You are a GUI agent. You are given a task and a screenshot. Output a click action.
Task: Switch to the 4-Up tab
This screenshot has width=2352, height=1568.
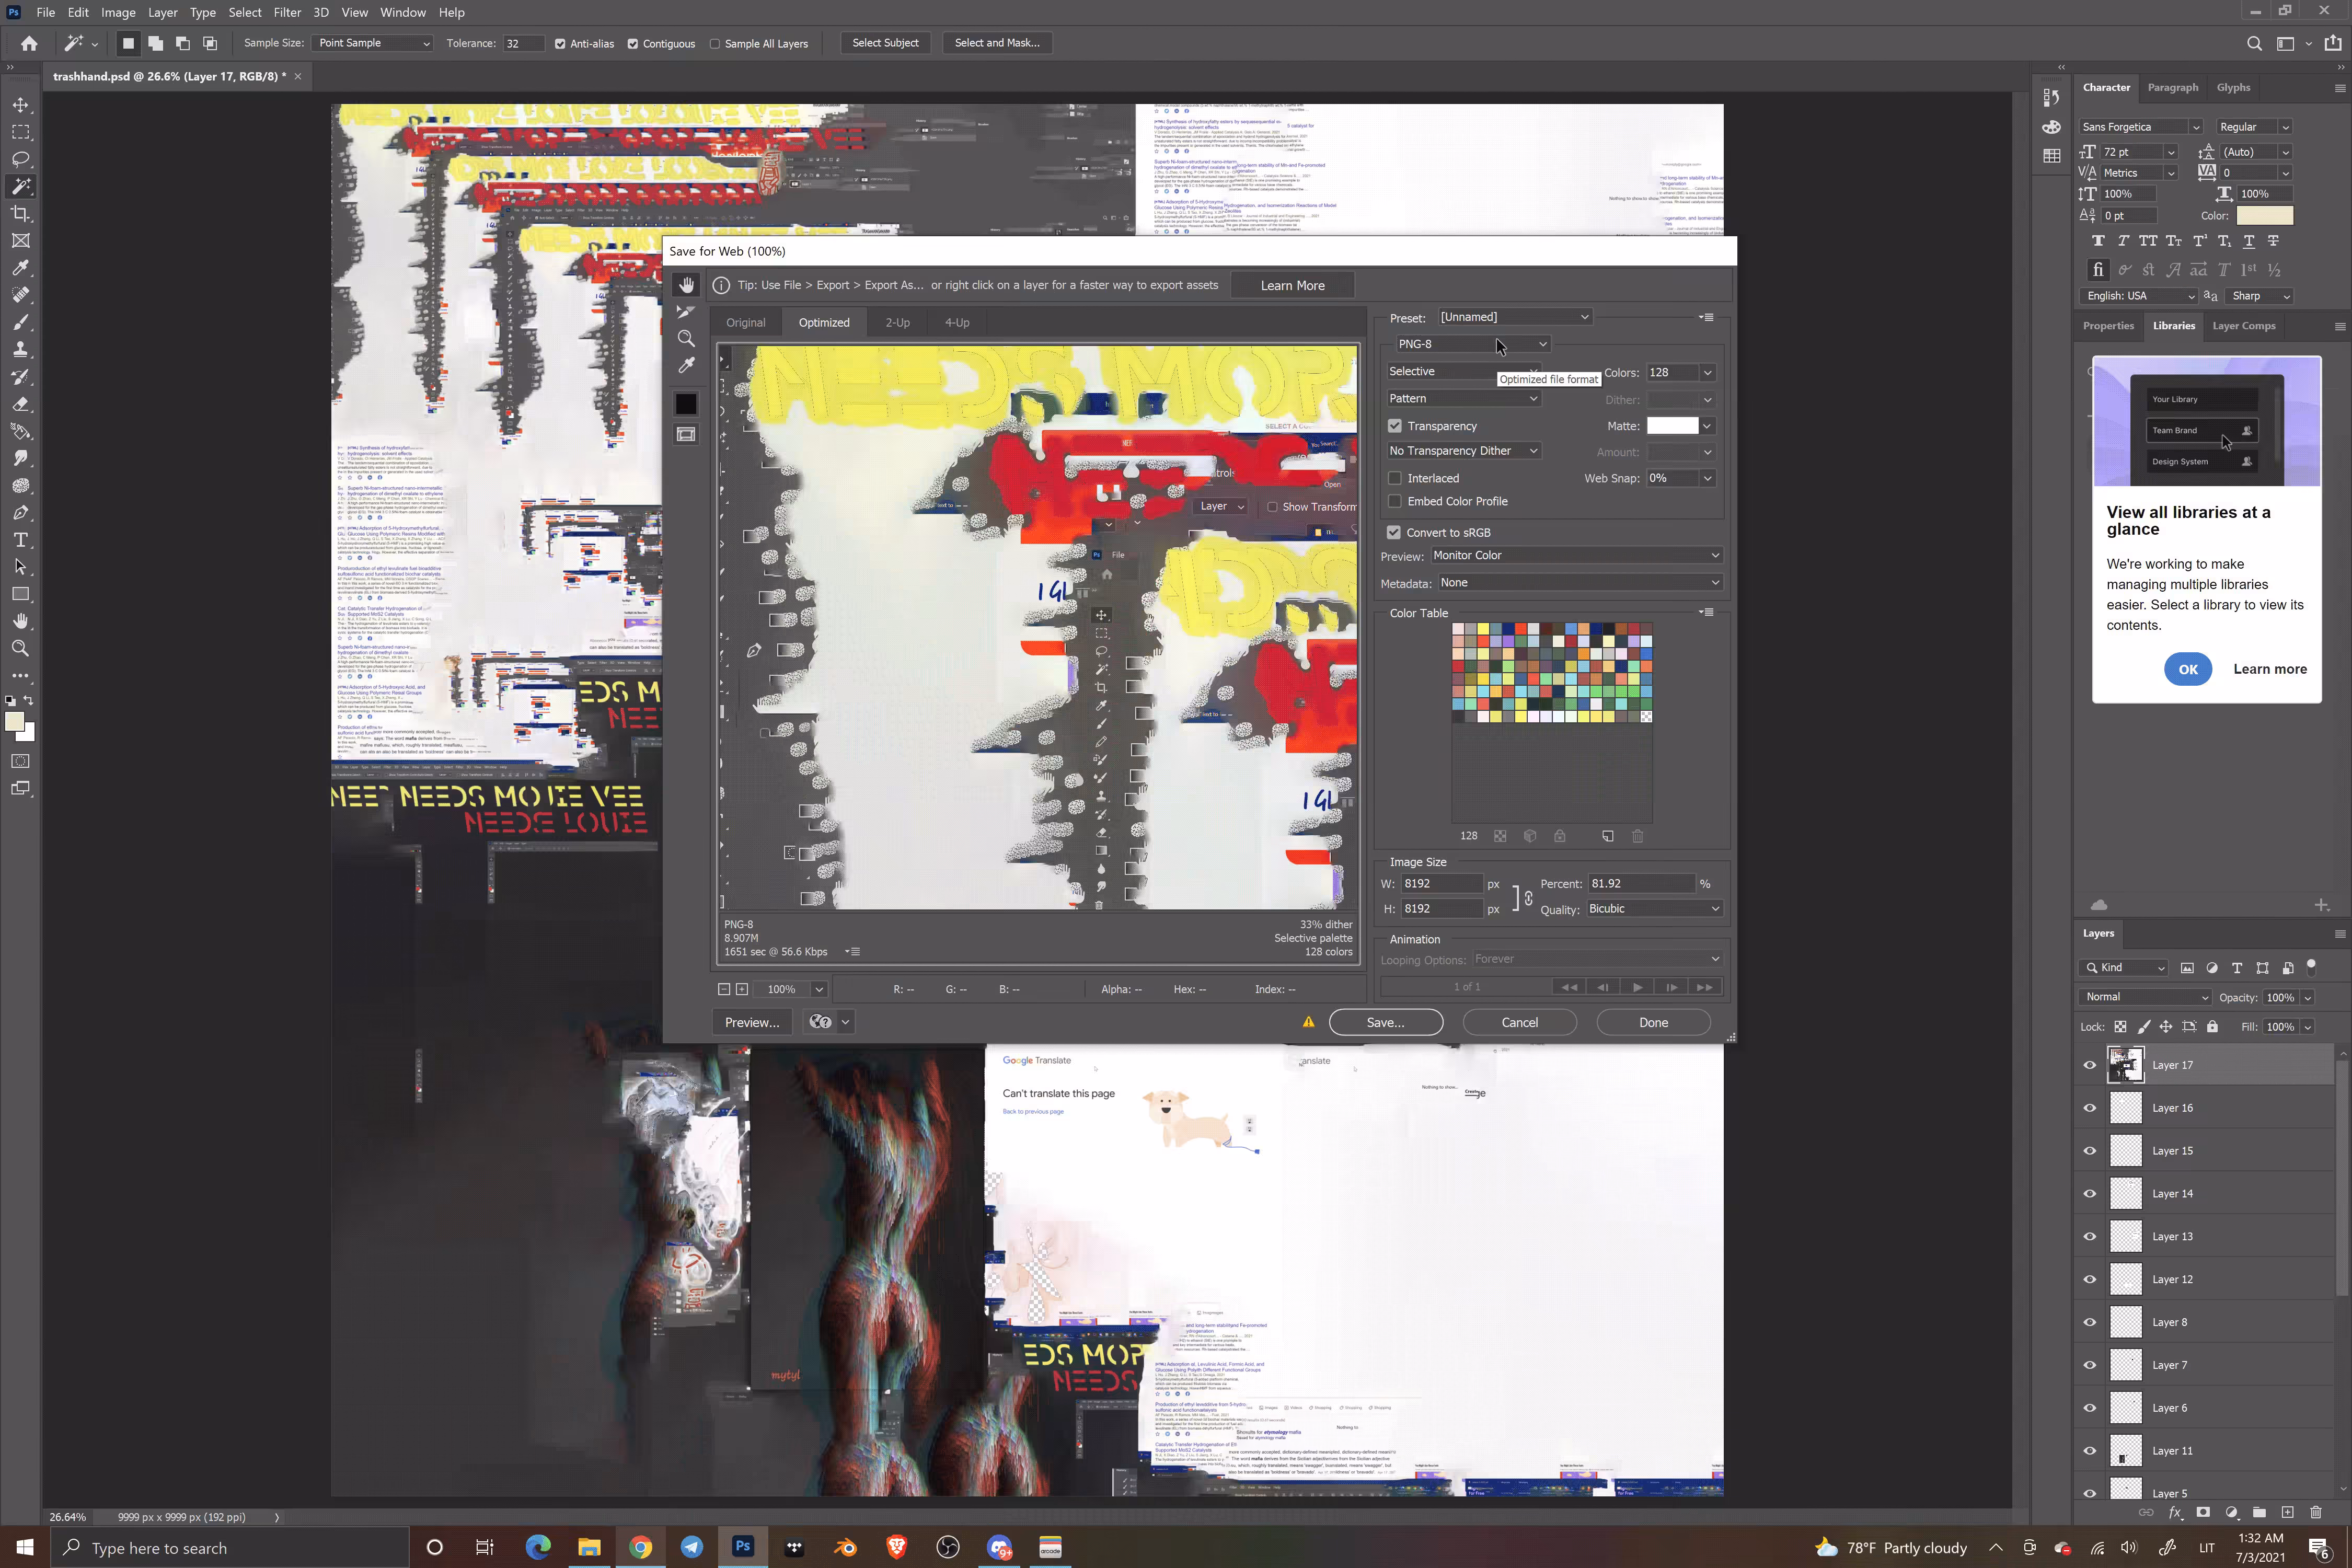click(957, 322)
